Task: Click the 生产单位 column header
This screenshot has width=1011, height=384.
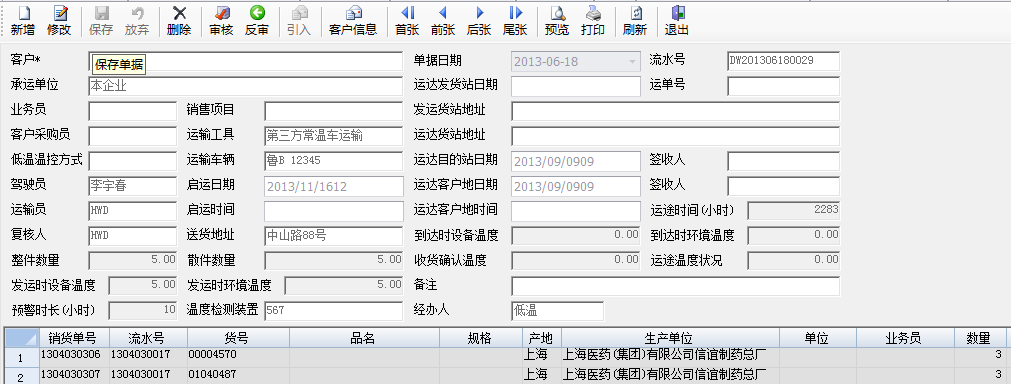Action: [x=670, y=338]
